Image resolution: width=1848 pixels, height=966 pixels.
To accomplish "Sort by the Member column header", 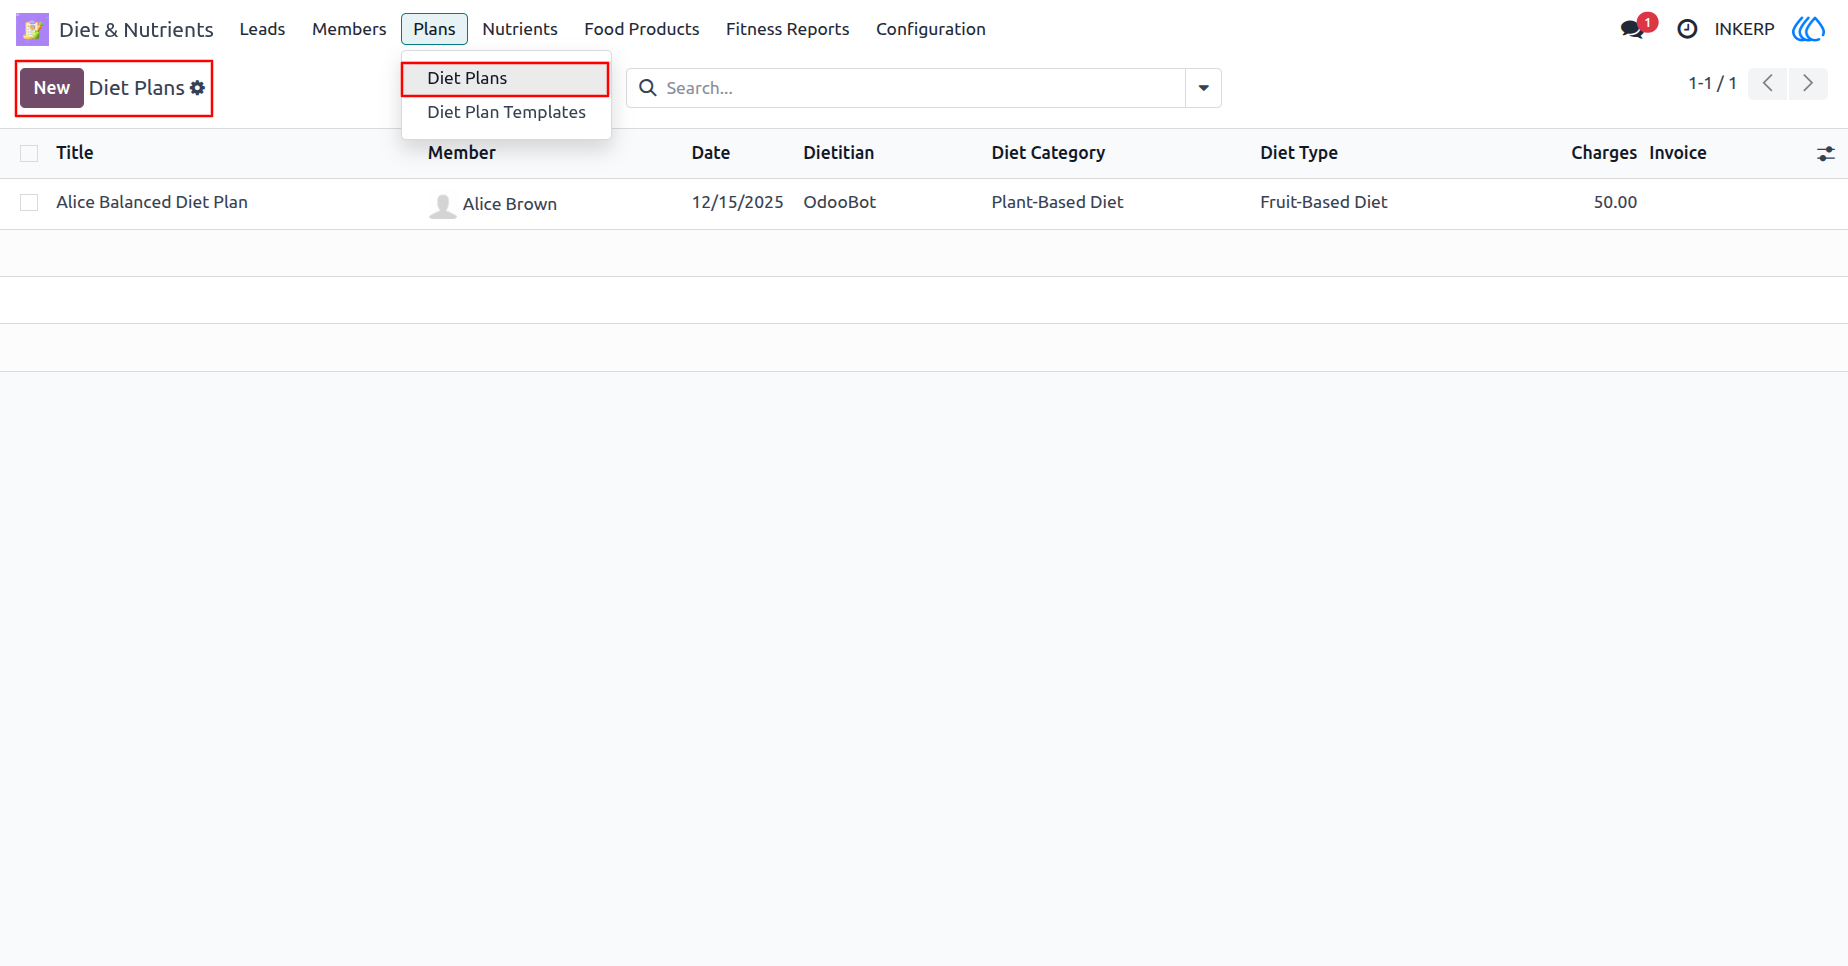I will 462,153.
